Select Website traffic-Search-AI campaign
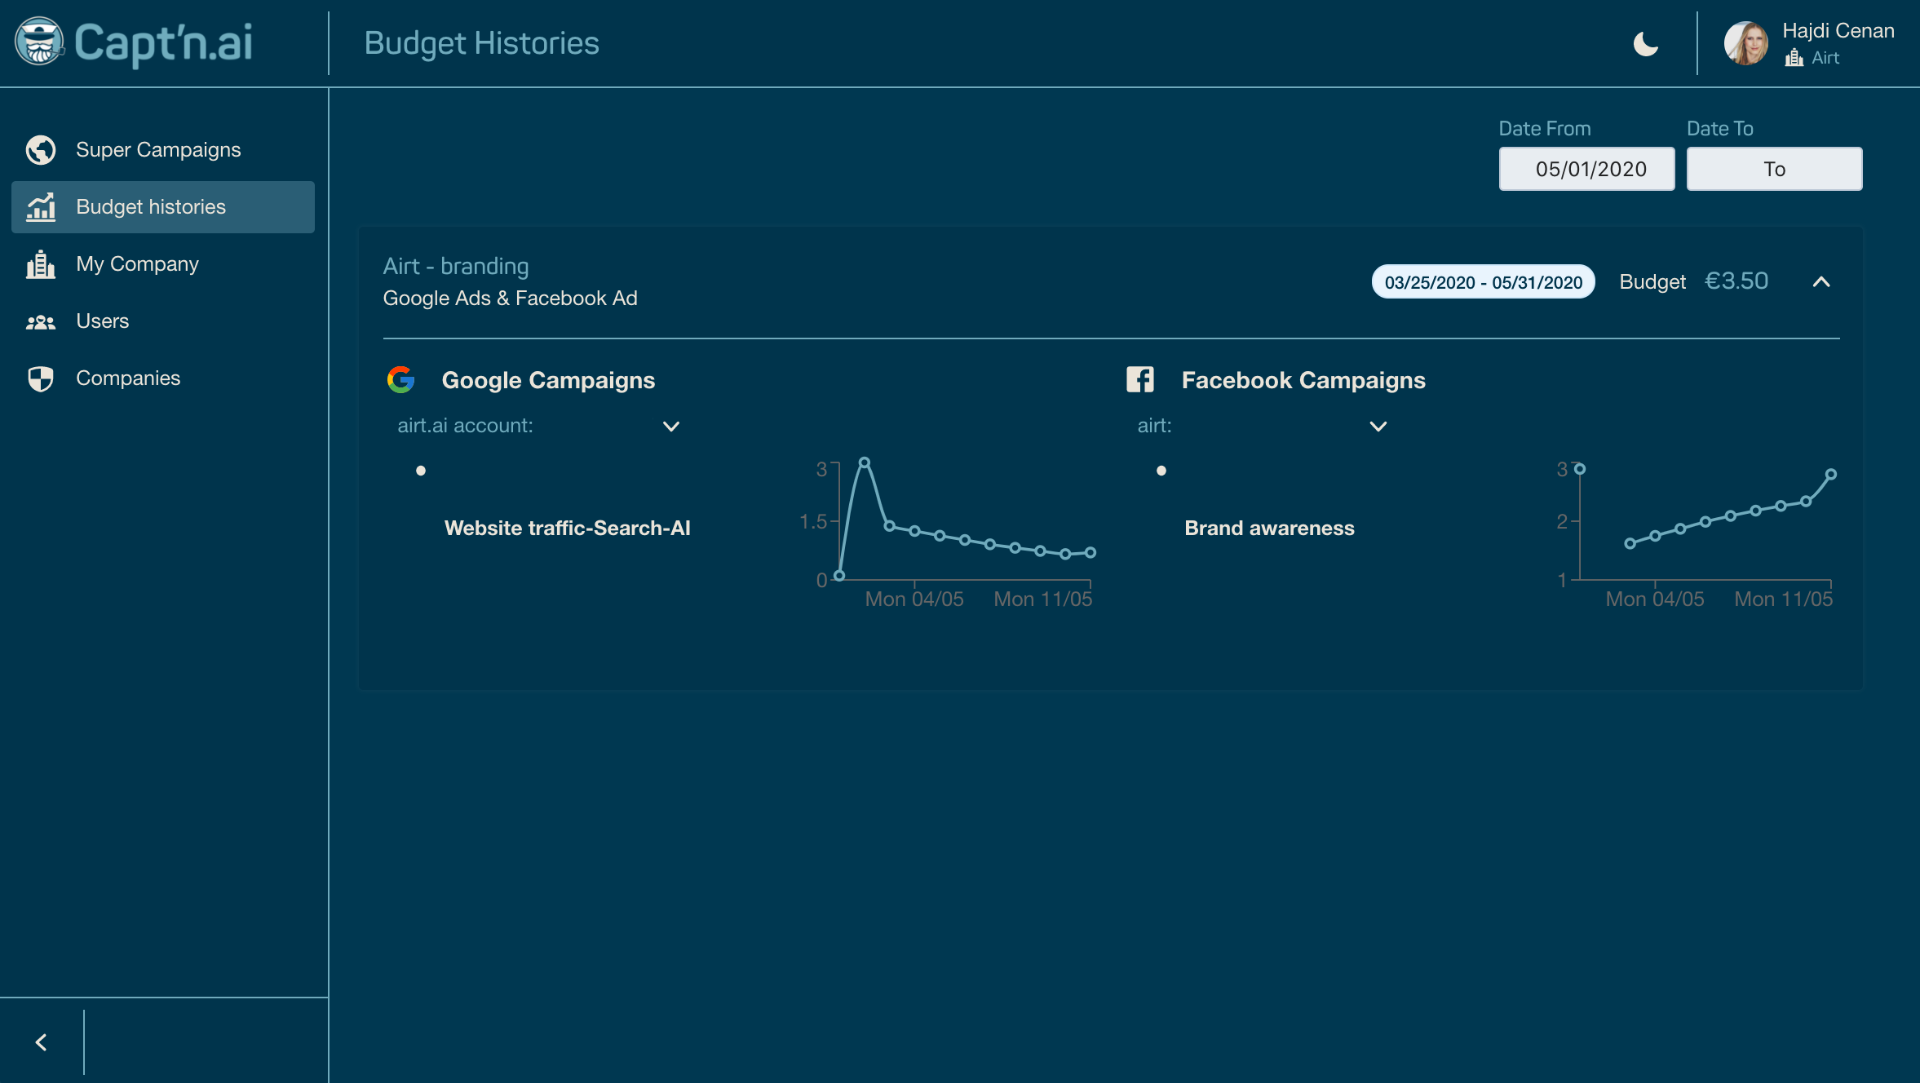Image resolution: width=1920 pixels, height=1083 pixels. tap(567, 528)
